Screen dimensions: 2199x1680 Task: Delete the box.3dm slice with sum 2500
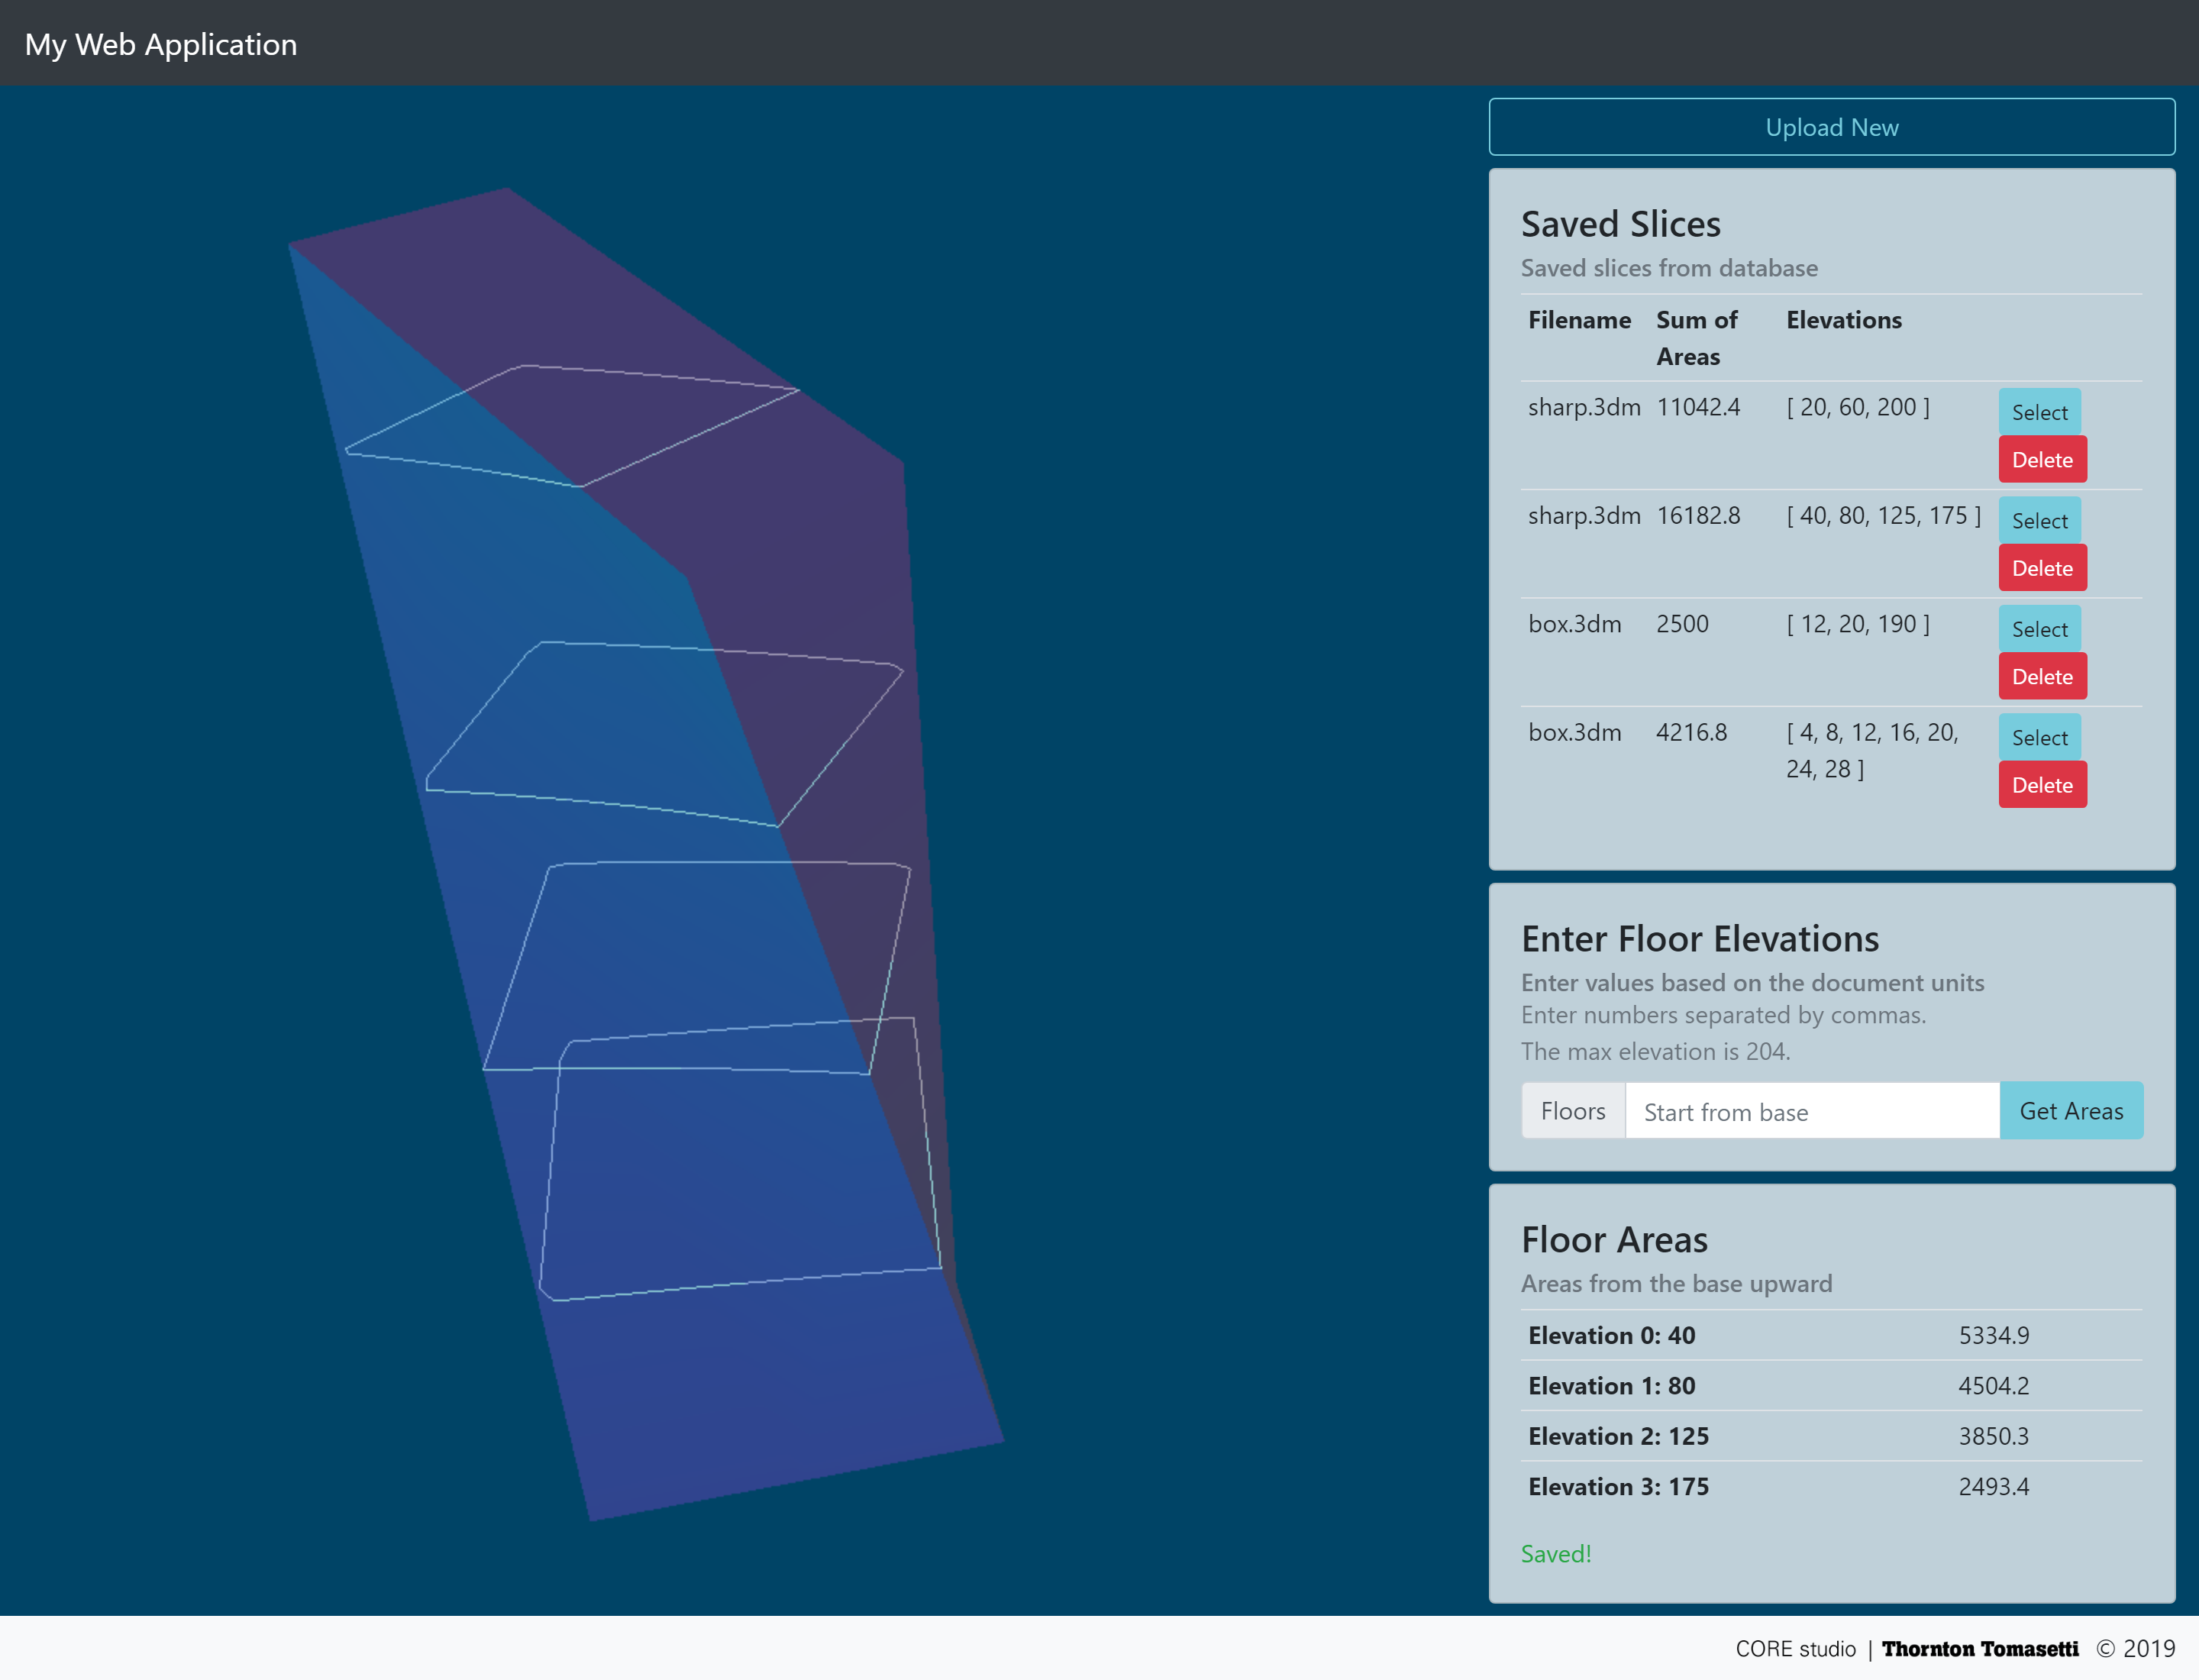[x=2041, y=677]
